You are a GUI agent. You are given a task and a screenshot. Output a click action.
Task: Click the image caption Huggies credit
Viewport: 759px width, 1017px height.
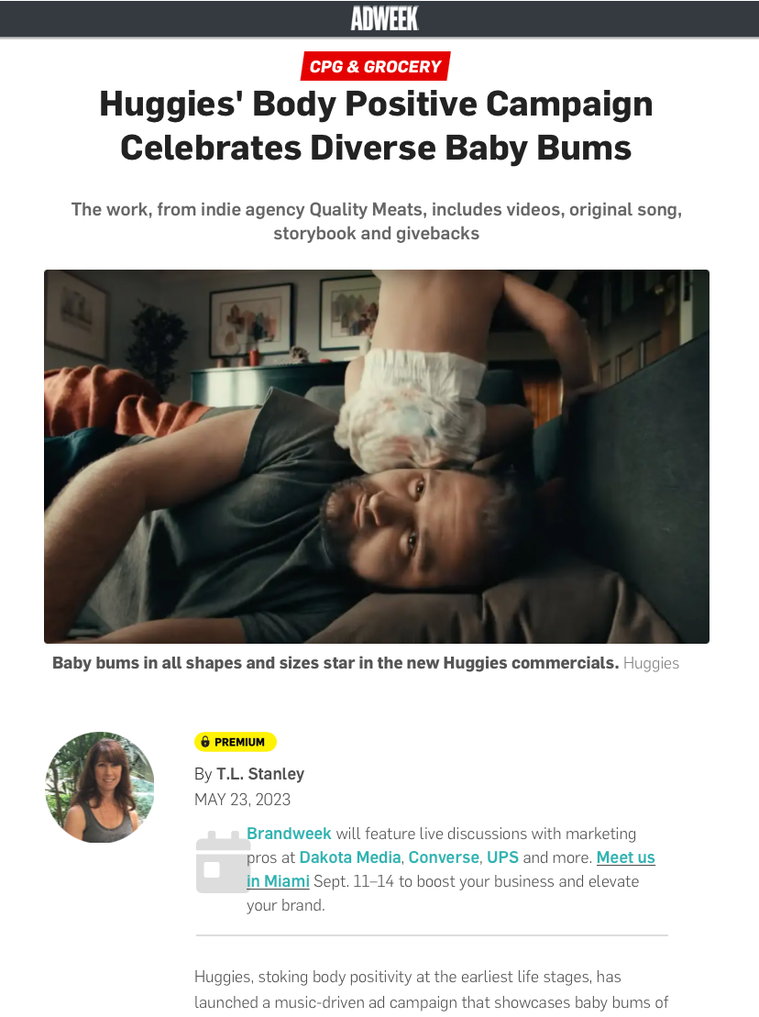click(x=651, y=664)
